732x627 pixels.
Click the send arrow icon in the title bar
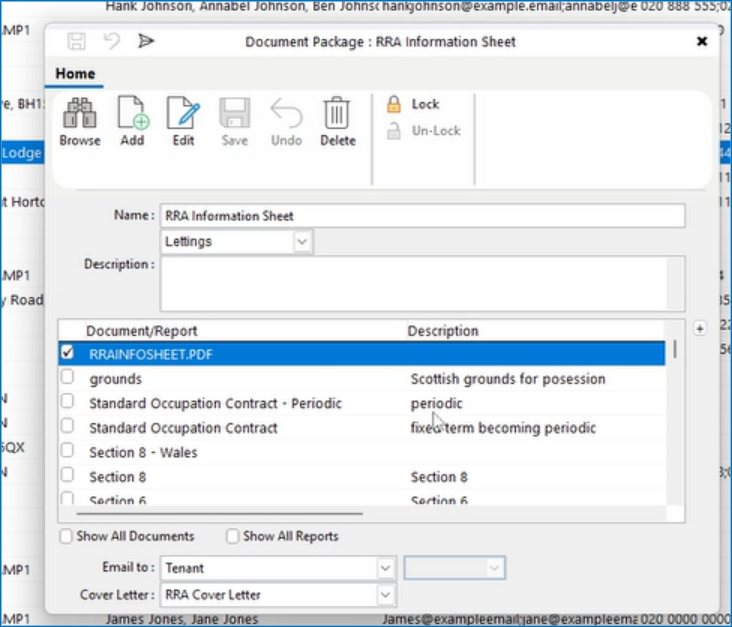[x=146, y=41]
